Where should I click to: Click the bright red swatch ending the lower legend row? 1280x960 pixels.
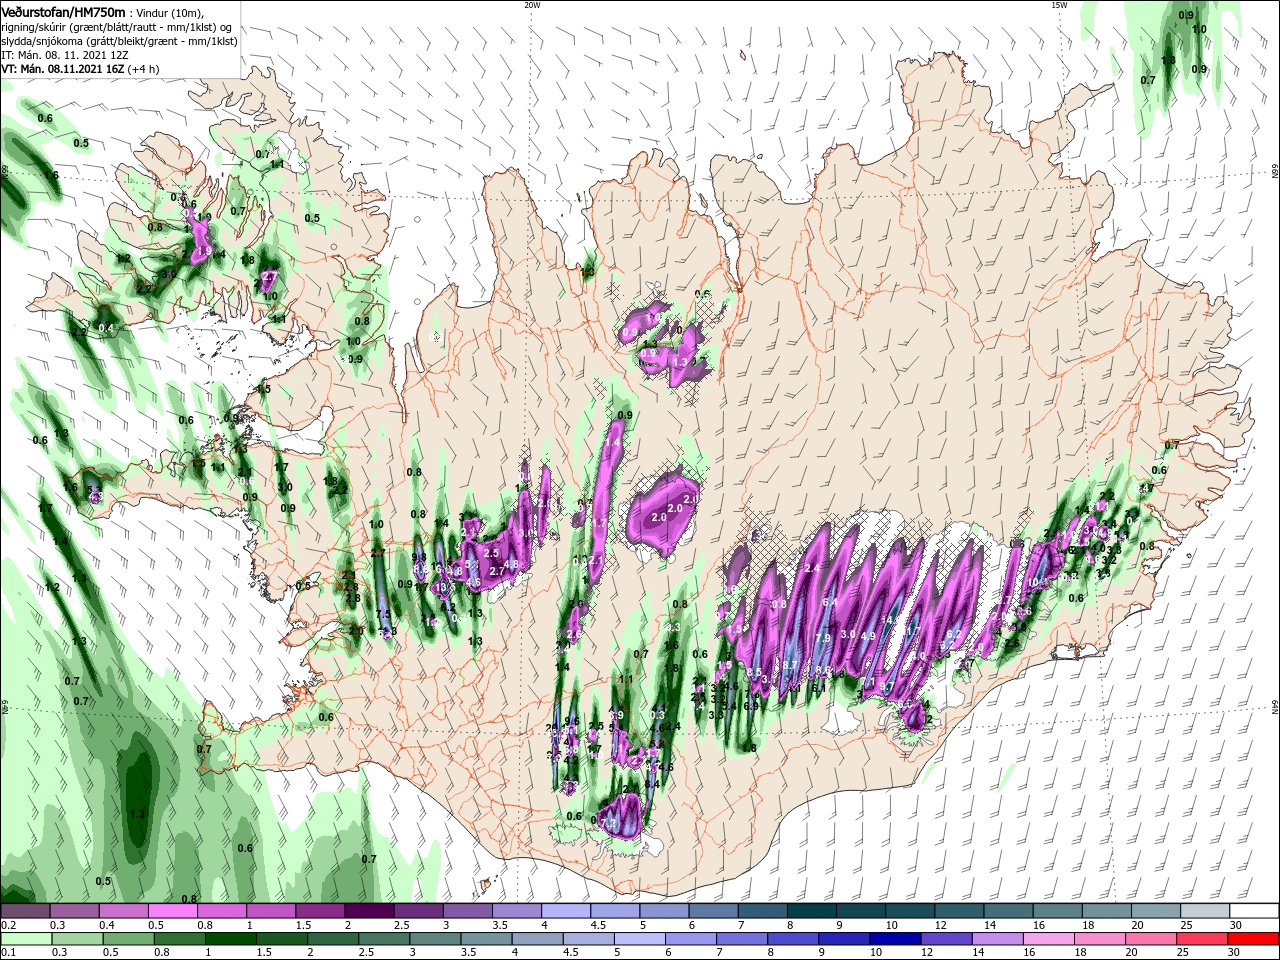click(x=1254, y=939)
